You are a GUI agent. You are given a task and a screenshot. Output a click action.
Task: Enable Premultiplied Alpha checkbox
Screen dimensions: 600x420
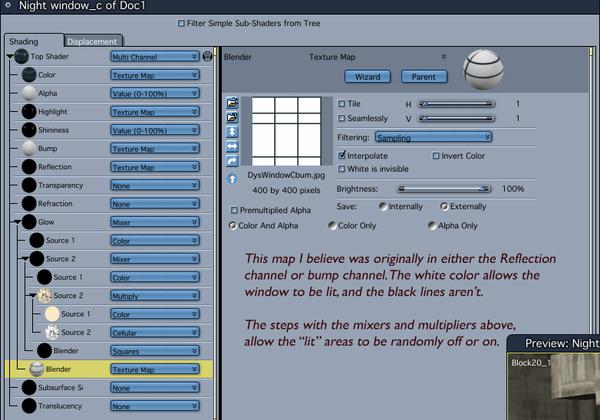[234, 210]
